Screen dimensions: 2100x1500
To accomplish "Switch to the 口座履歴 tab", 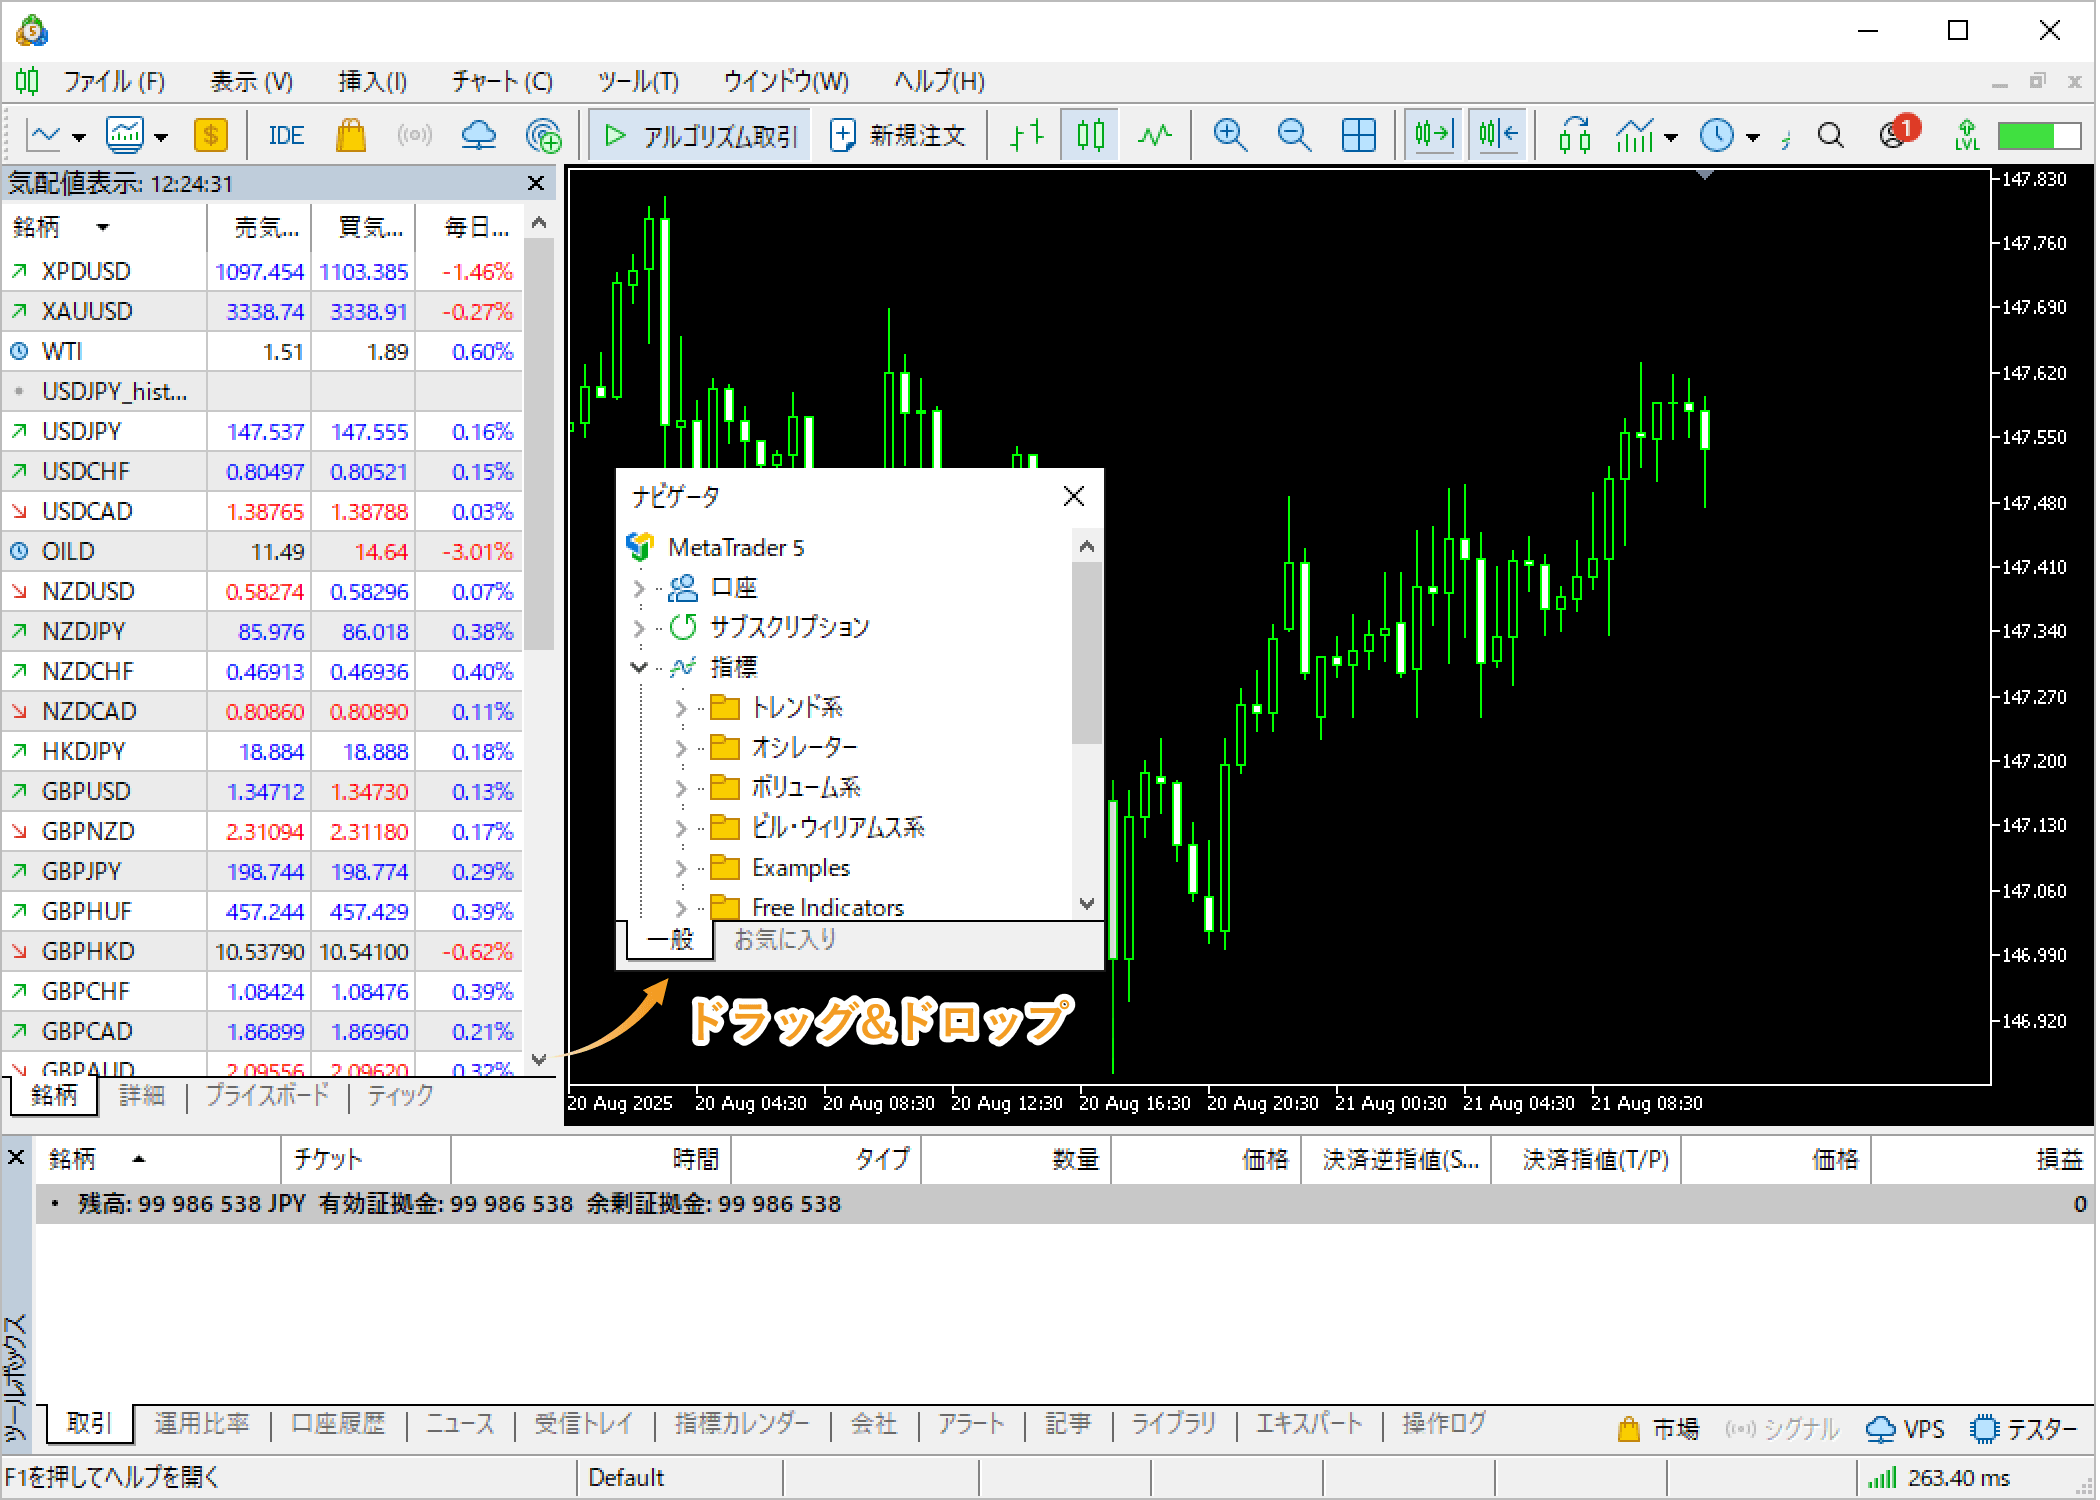I will [338, 1423].
